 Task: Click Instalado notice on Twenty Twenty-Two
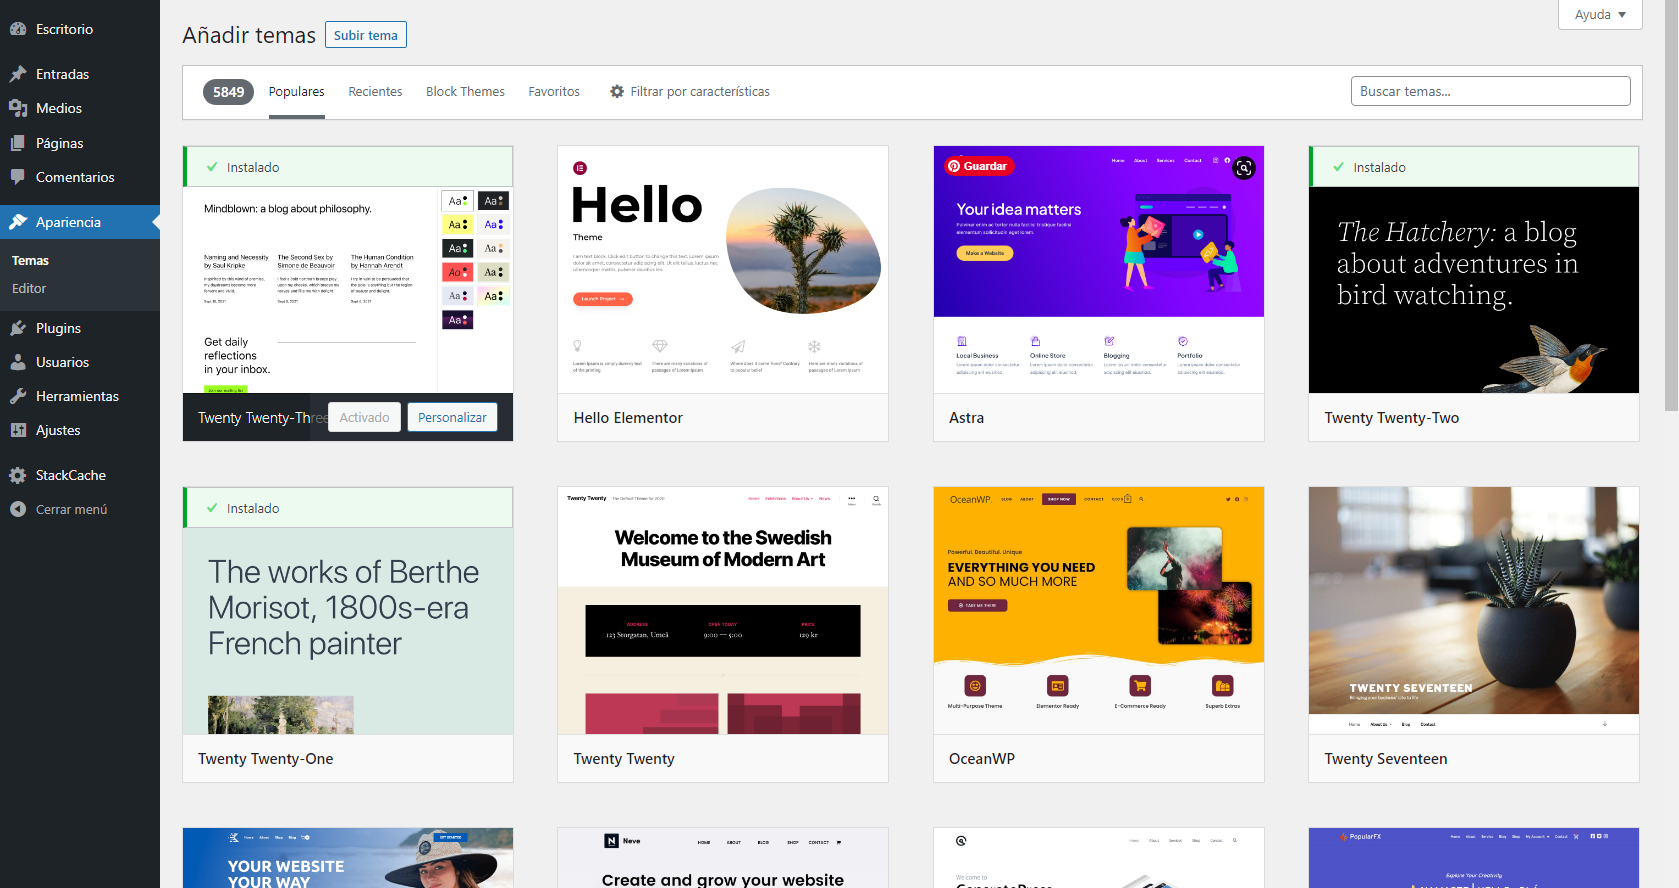coord(1474,167)
